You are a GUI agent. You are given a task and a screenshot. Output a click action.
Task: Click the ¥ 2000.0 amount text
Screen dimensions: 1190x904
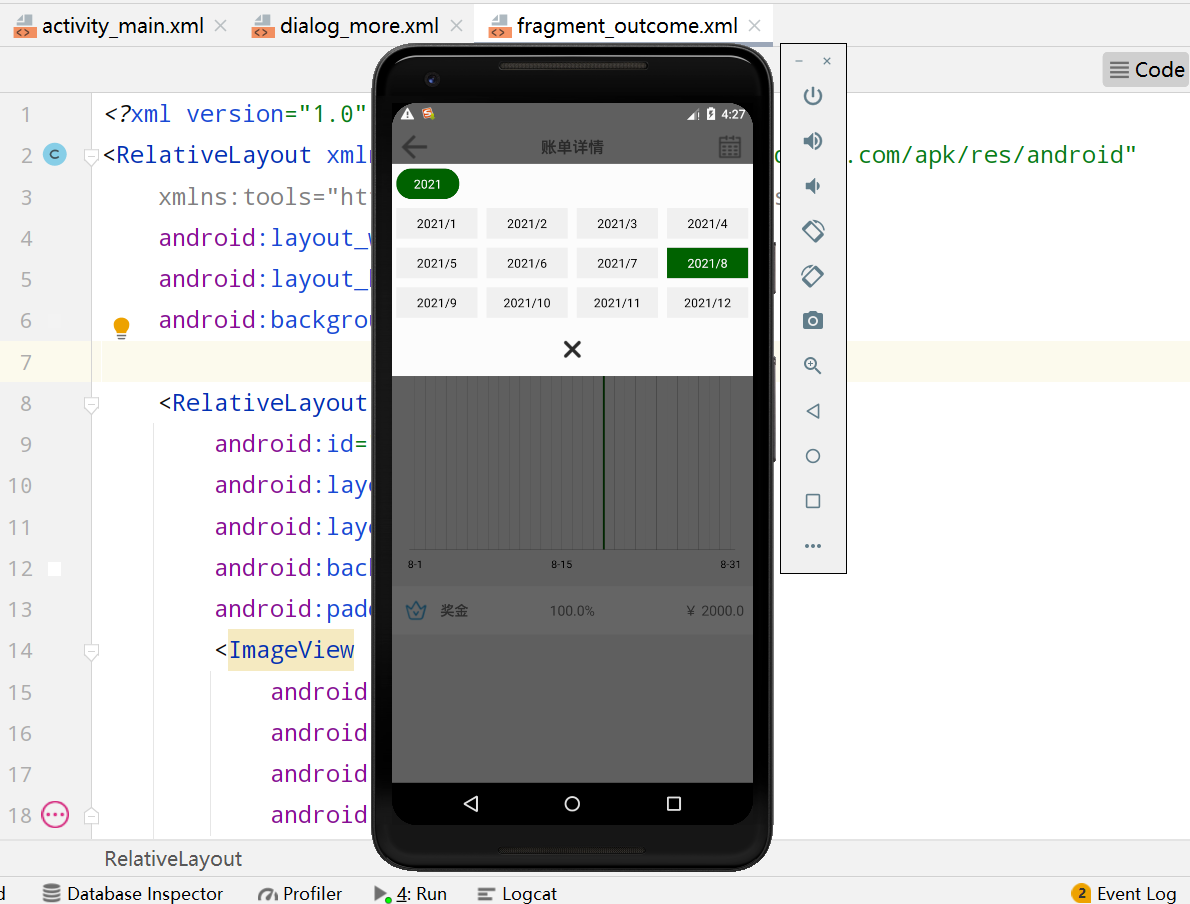coord(715,610)
